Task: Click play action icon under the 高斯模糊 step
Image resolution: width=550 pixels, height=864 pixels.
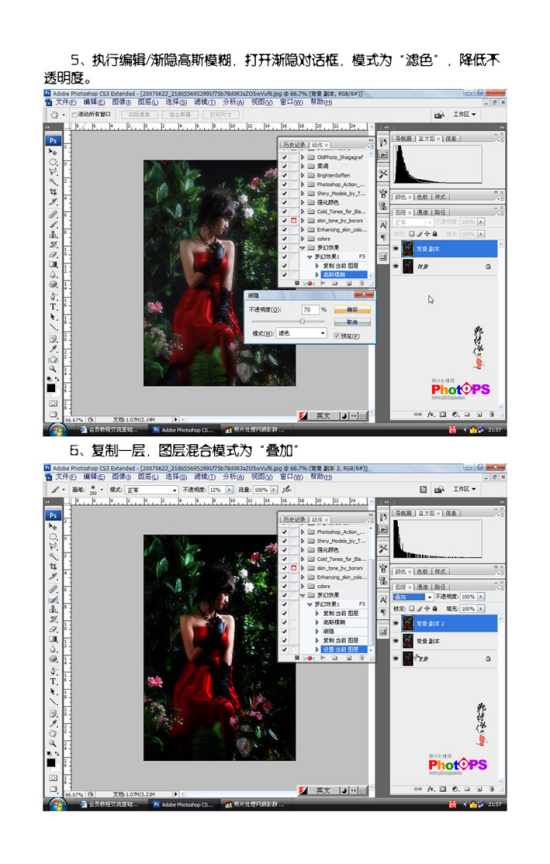Action: (x=323, y=283)
